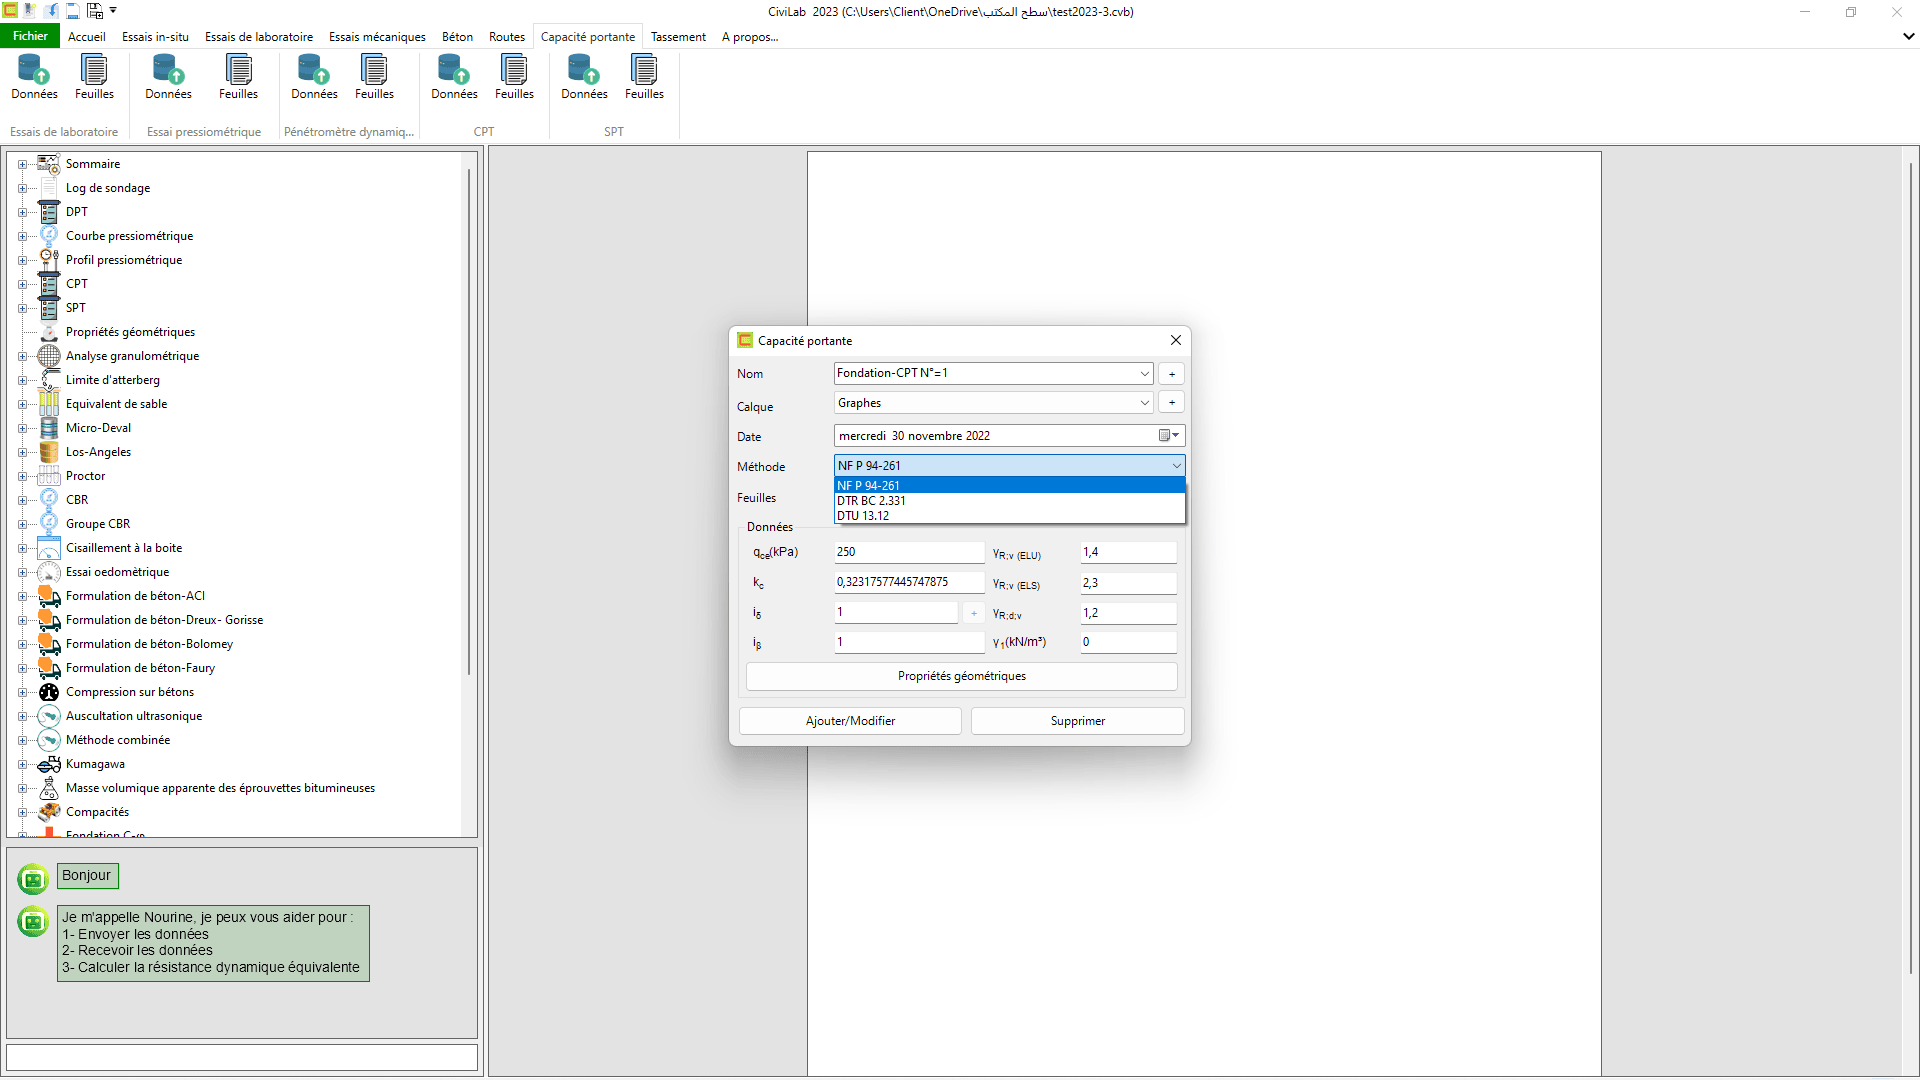This screenshot has height=1080, width=1920.
Task: Switch to the Essais in-situ tab
Action: [155, 37]
